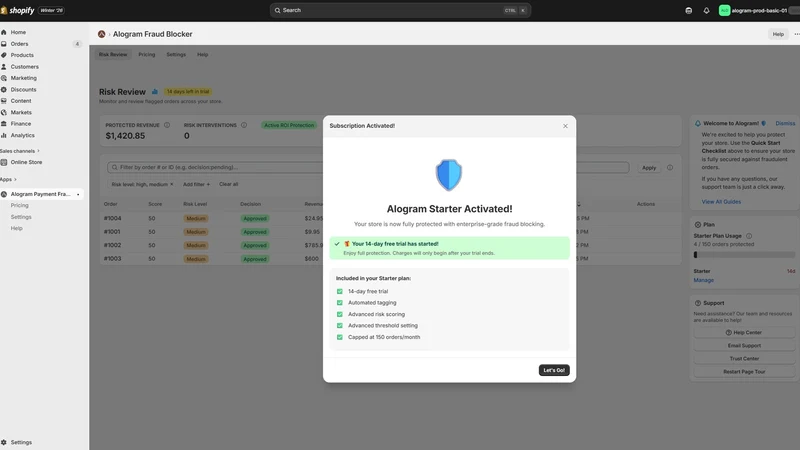Viewport: 800px width, 450px height.
Task: Click the Shopify logo
Action: pyautogui.click(x=17, y=10)
